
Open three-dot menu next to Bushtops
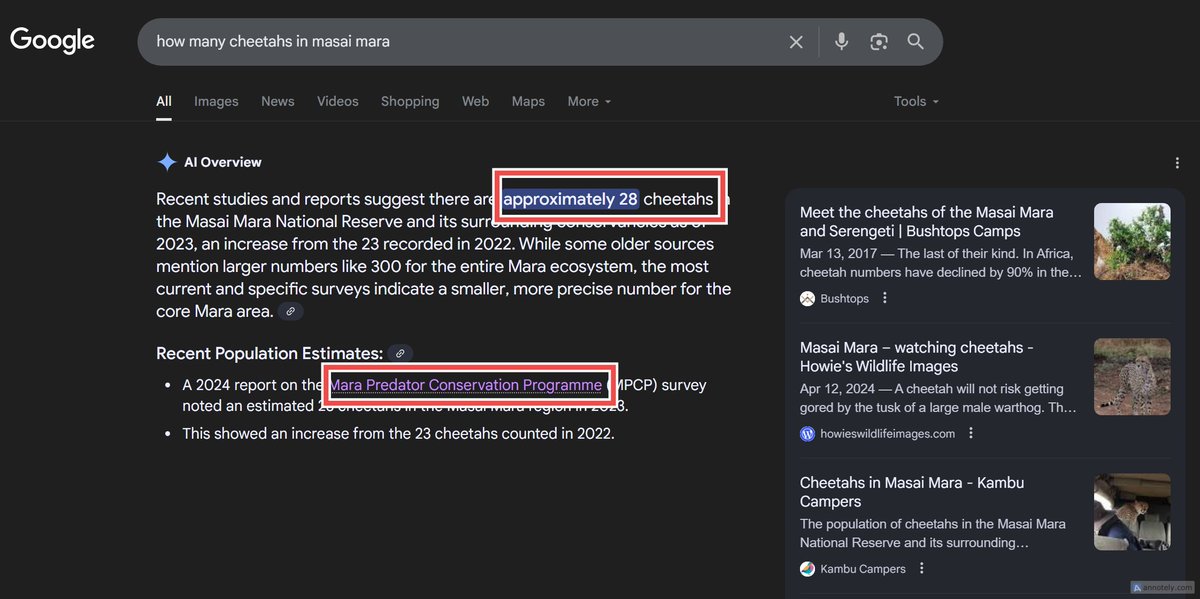click(885, 298)
